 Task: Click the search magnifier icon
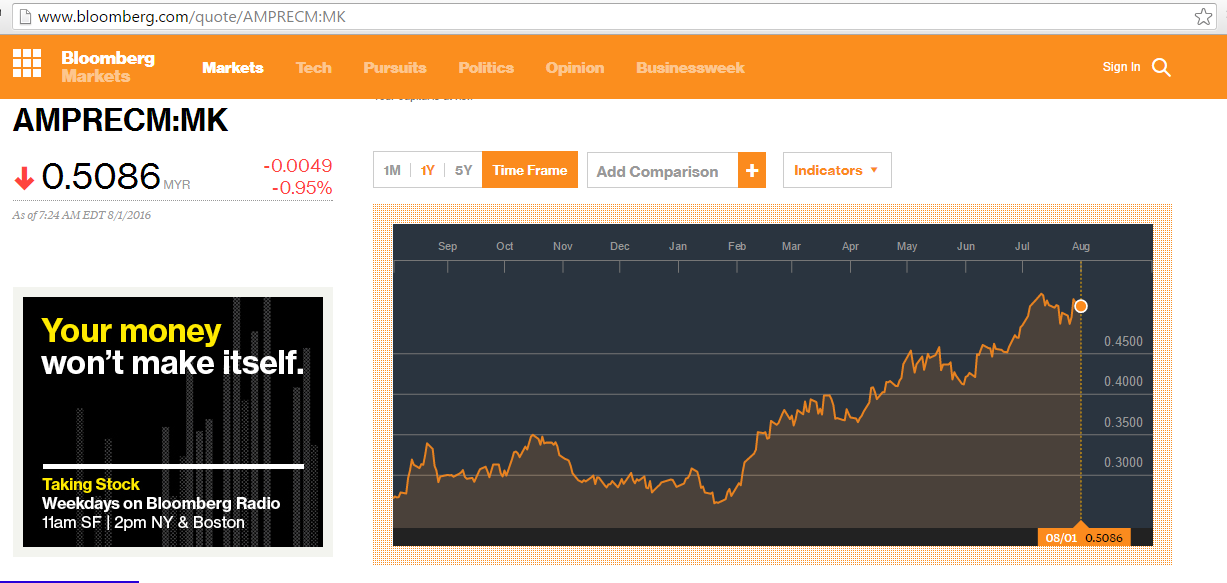pyautogui.click(x=1161, y=67)
